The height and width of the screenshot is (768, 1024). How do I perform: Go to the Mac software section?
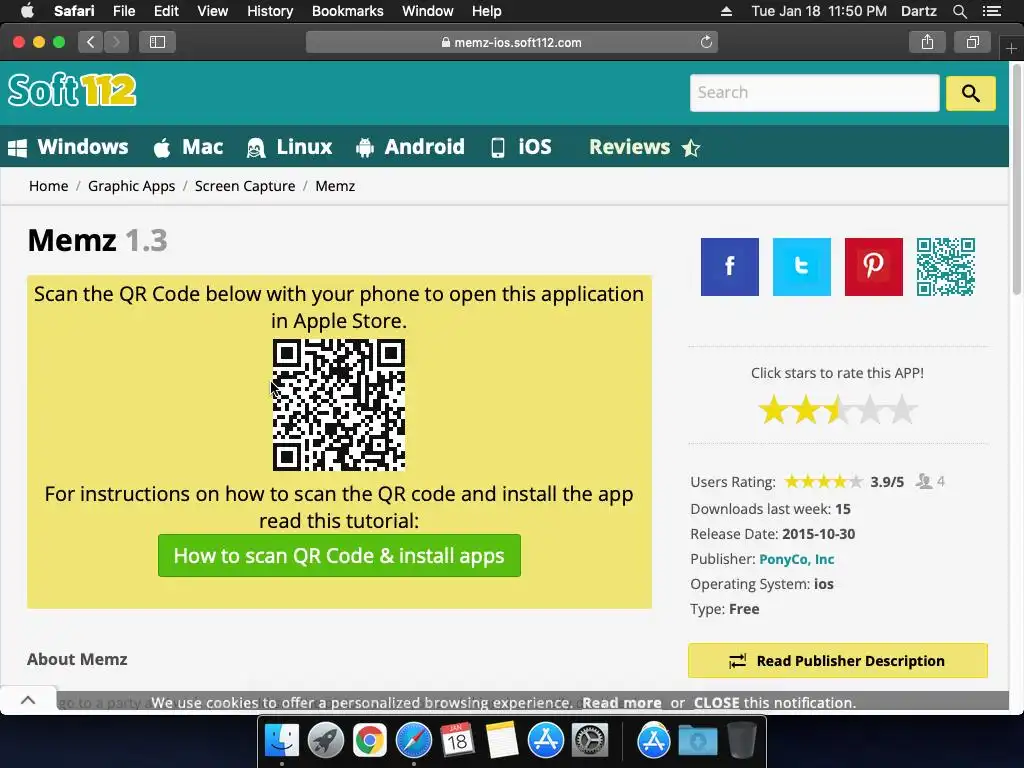coord(188,147)
